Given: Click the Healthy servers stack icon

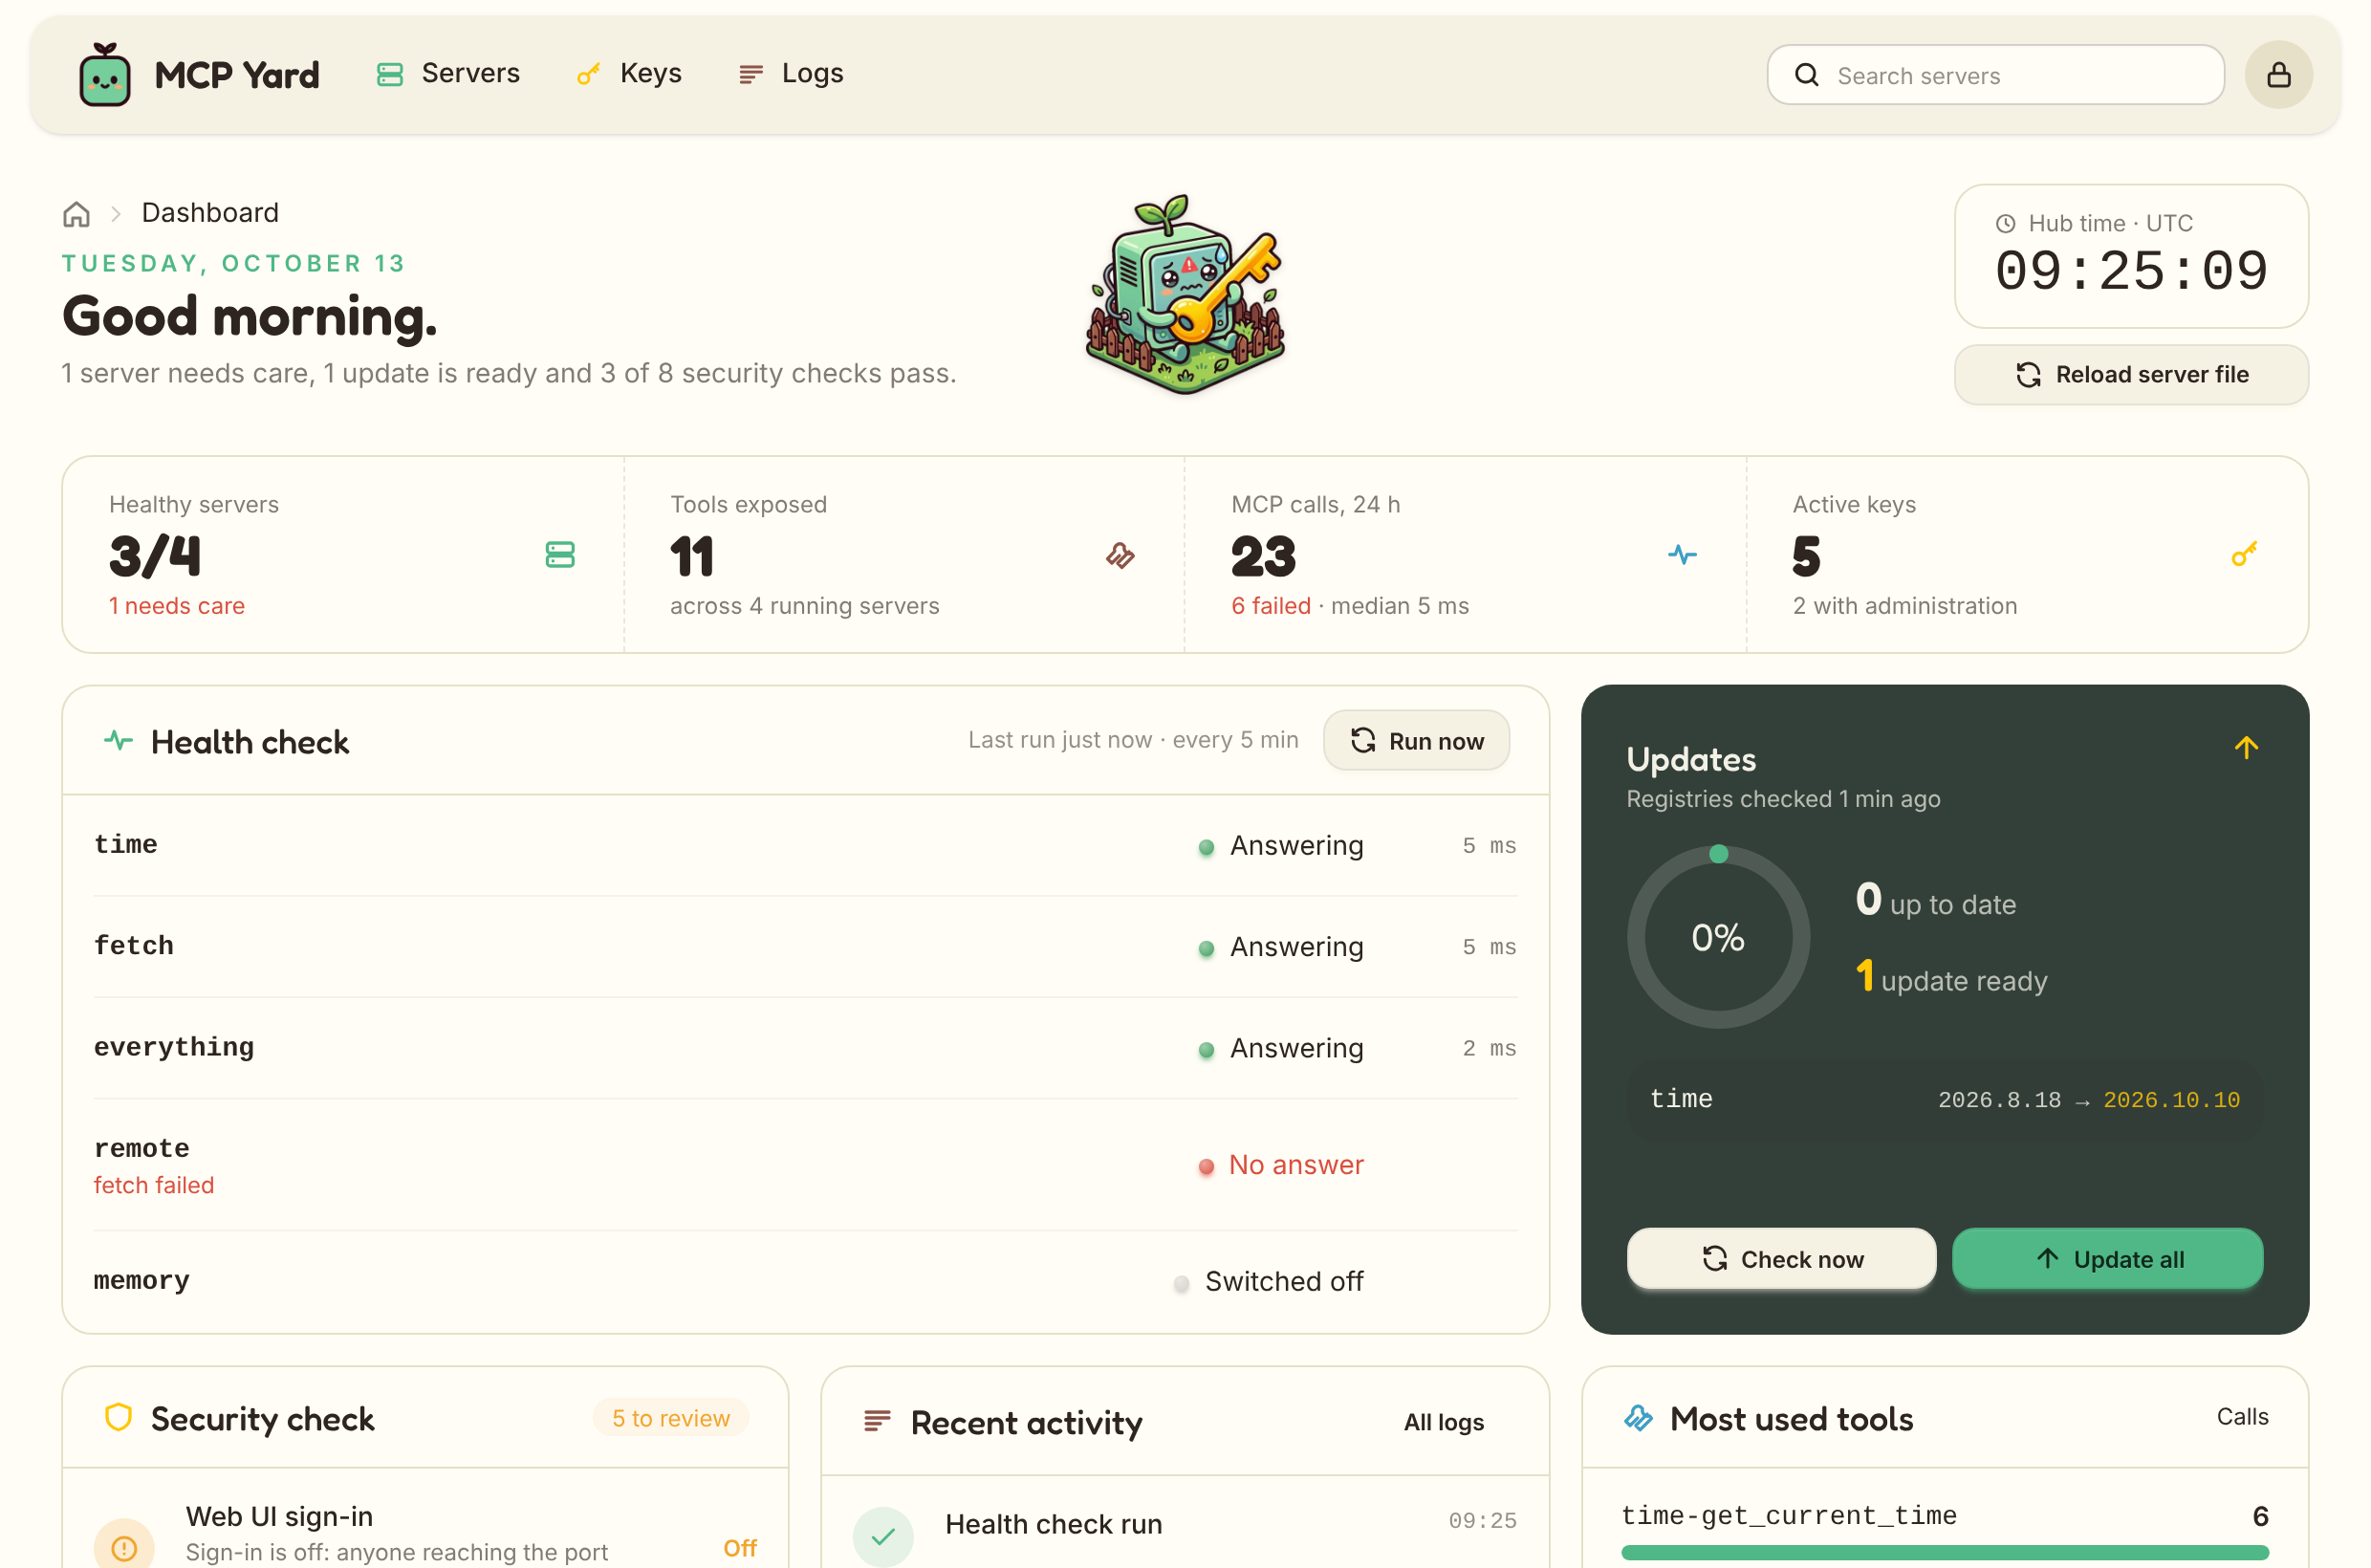Looking at the screenshot, I should tap(560, 555).
